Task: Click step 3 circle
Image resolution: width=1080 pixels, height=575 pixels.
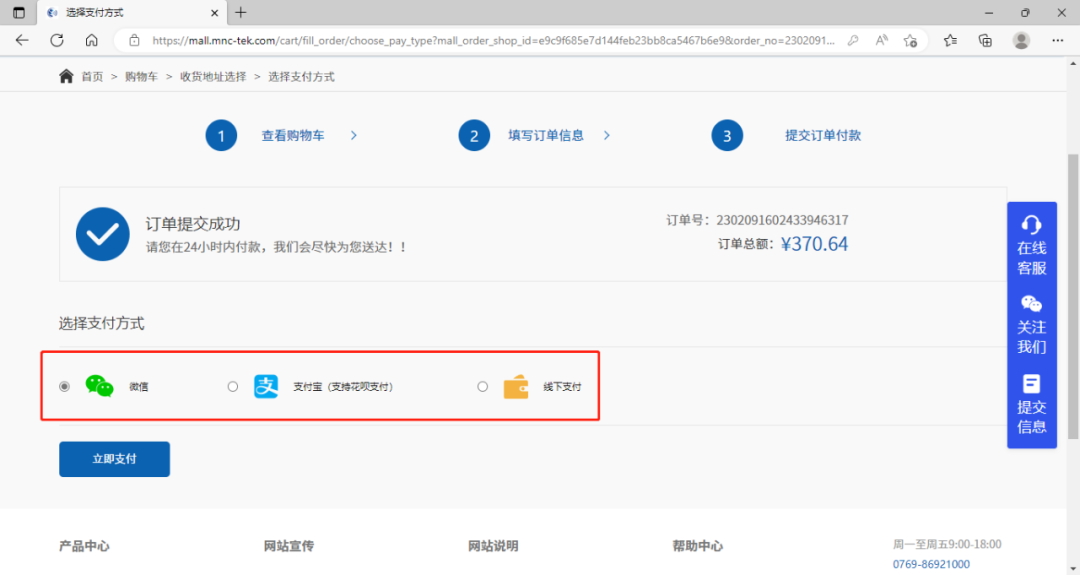Action: point(727,136)
